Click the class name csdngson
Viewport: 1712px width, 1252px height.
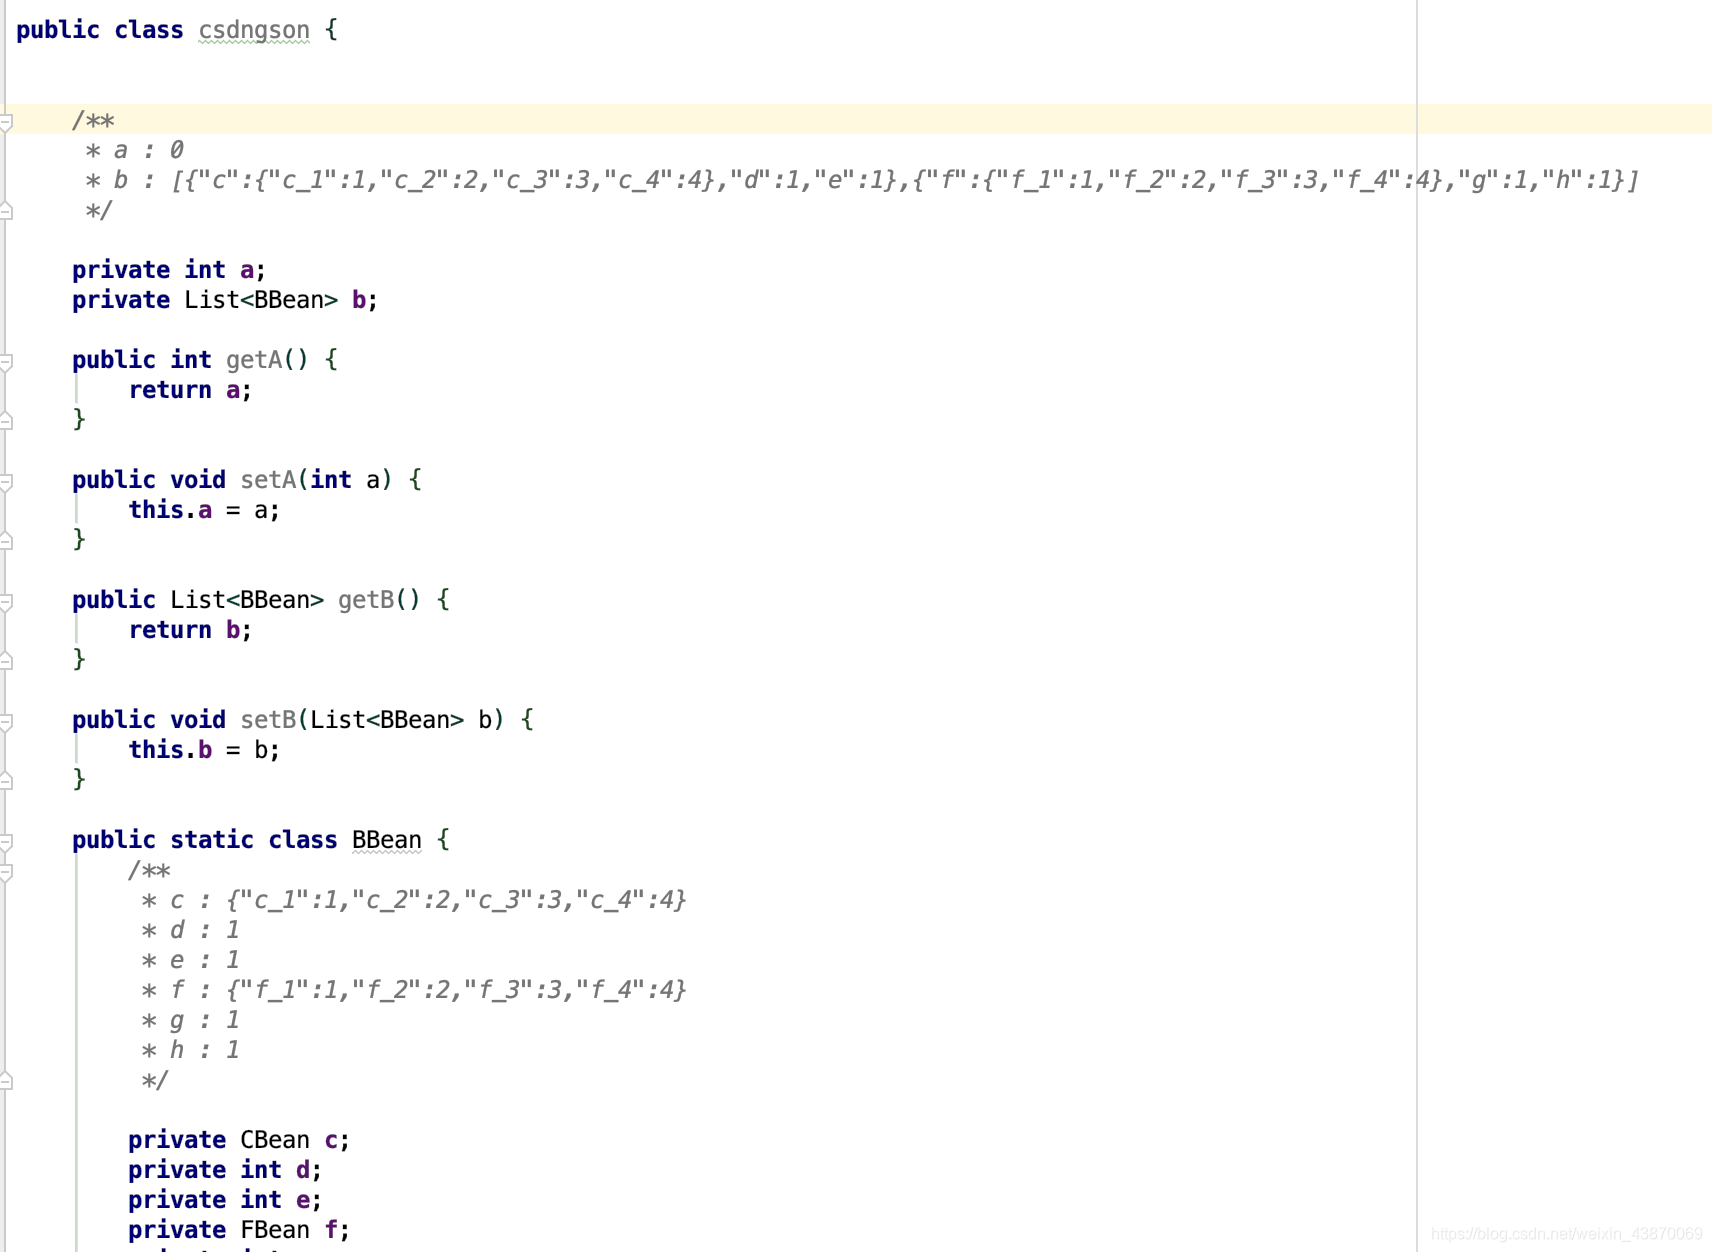pos(254,30)
